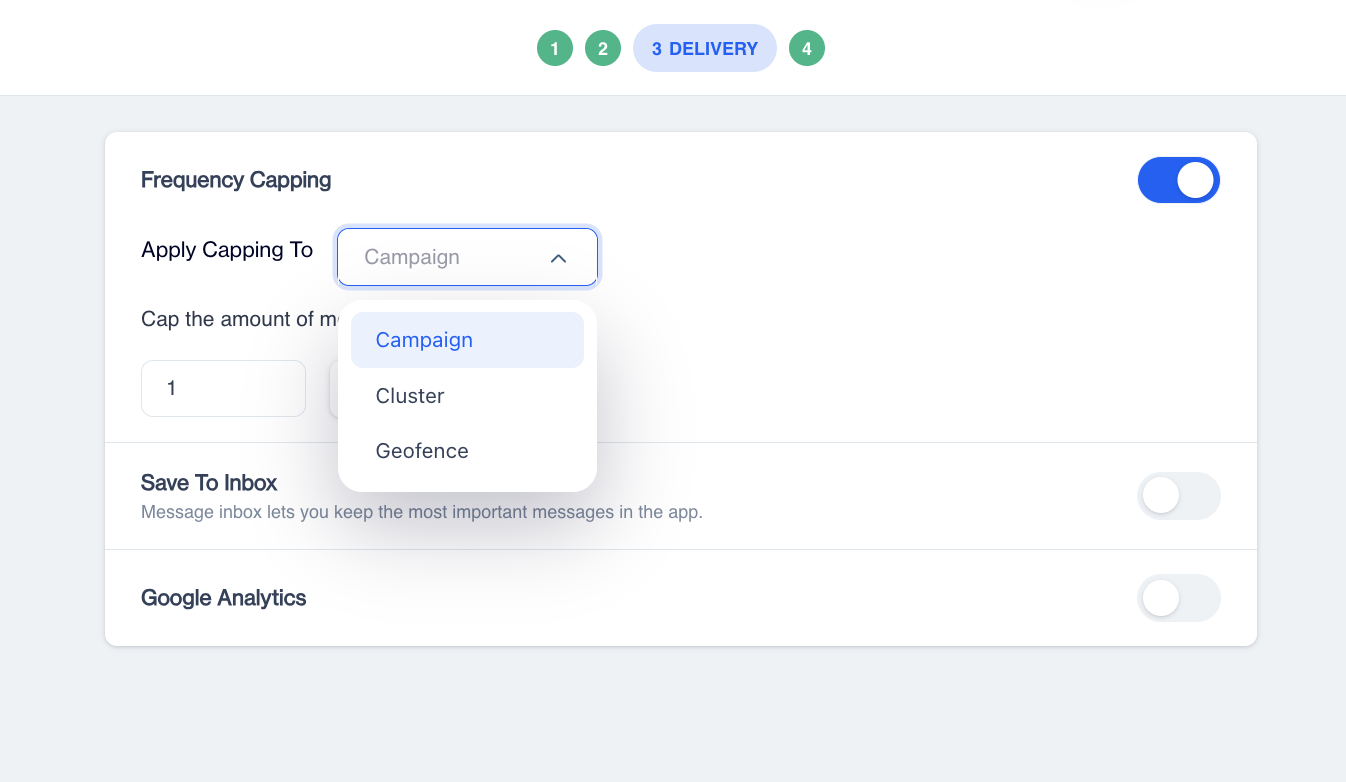Image resolution: width=1346 pixels, height=782 pixels.
Task: Collapse the dropdown using the chevron arrow
Action: click(x=559, y=258)
